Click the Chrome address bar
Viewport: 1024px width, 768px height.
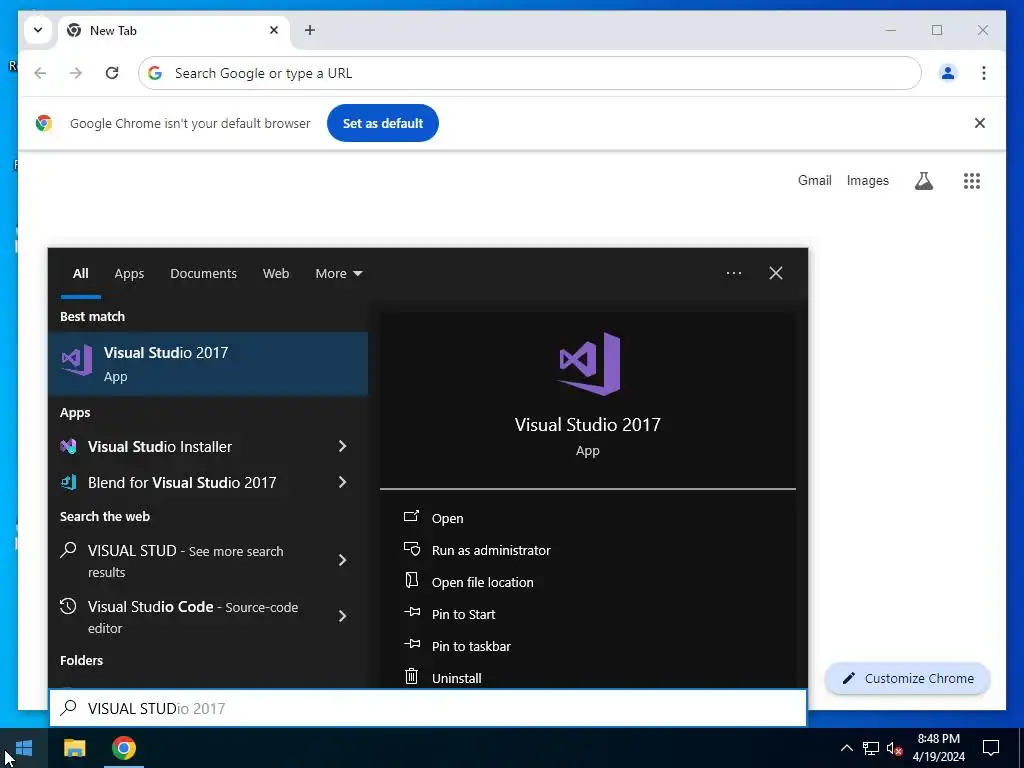530,73
